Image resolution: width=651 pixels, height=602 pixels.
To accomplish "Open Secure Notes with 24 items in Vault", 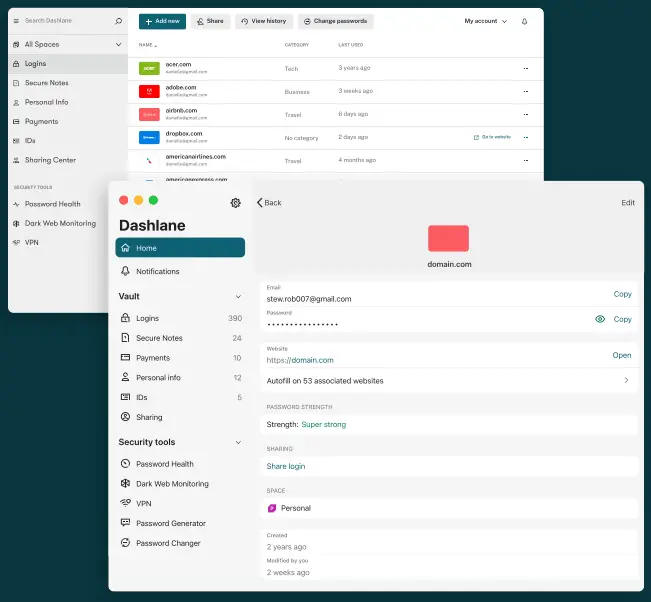I will click(181, 338).
